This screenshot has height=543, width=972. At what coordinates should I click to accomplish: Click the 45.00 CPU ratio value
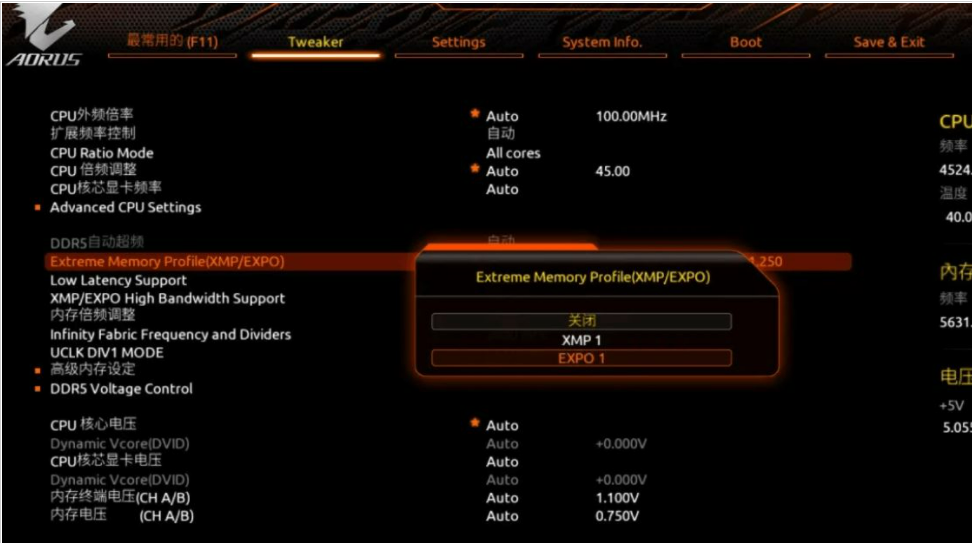click(612, 171)
